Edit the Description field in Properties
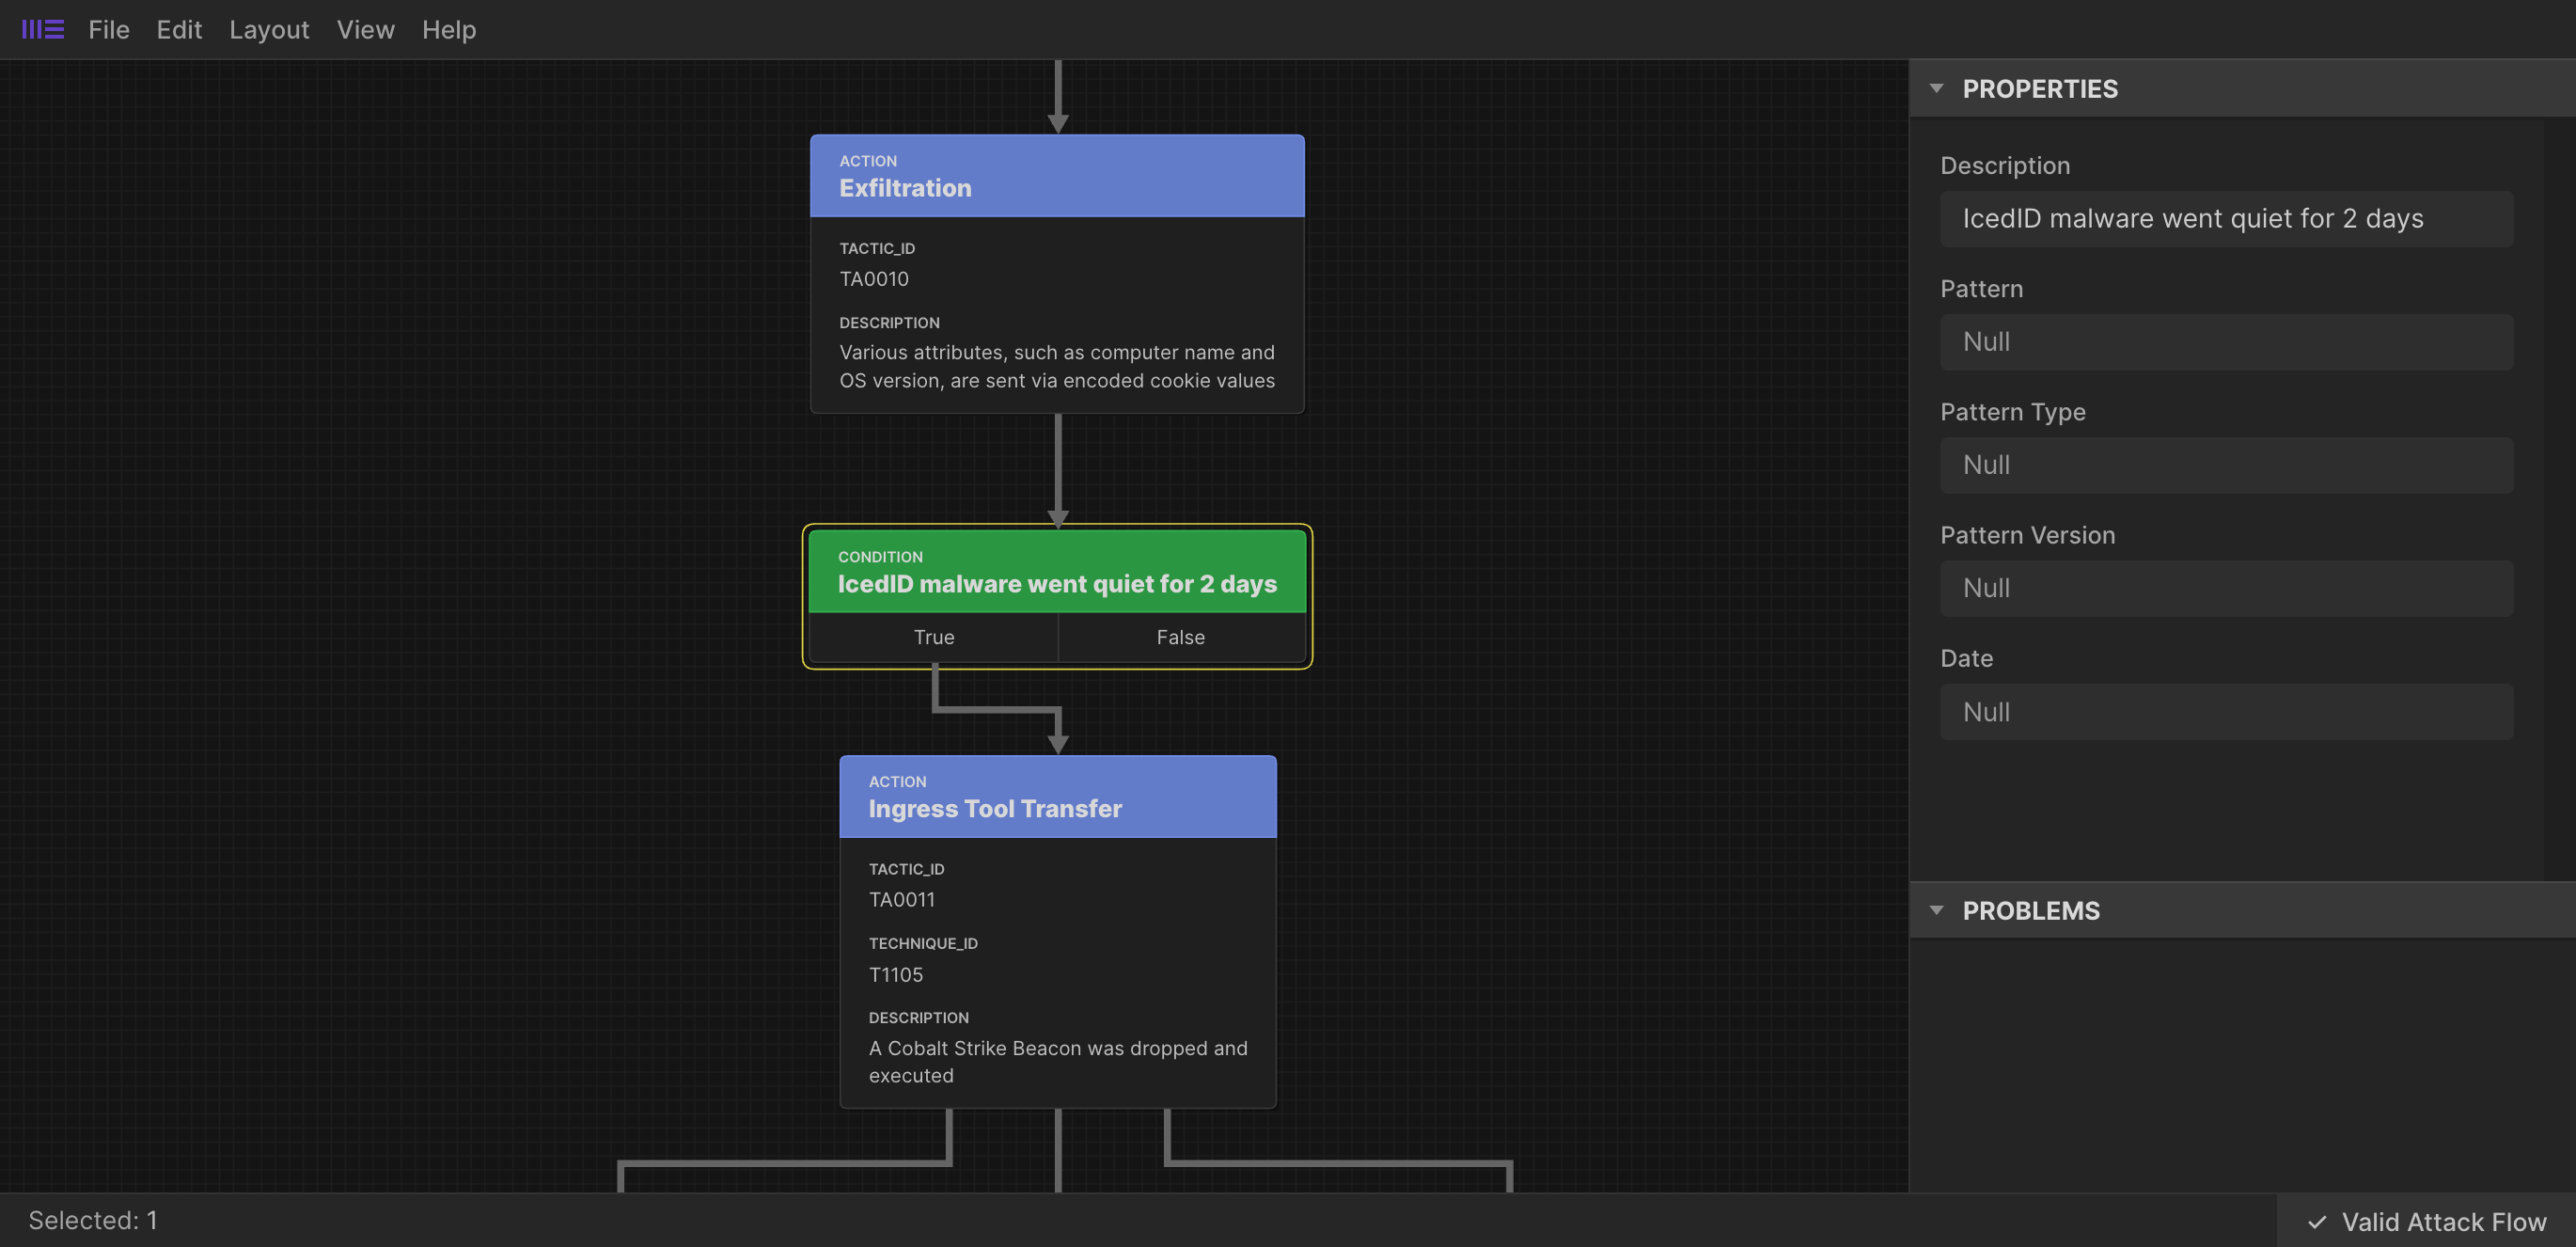 pos(2225,218)
